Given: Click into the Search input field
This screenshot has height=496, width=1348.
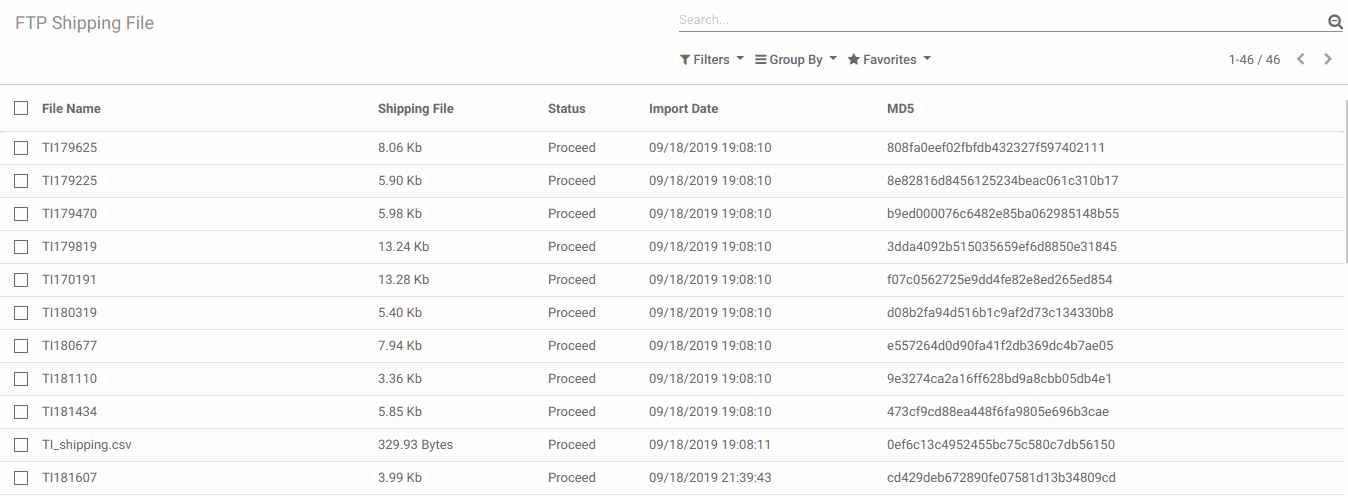Looking at the screenshot, I should 1000,20.
